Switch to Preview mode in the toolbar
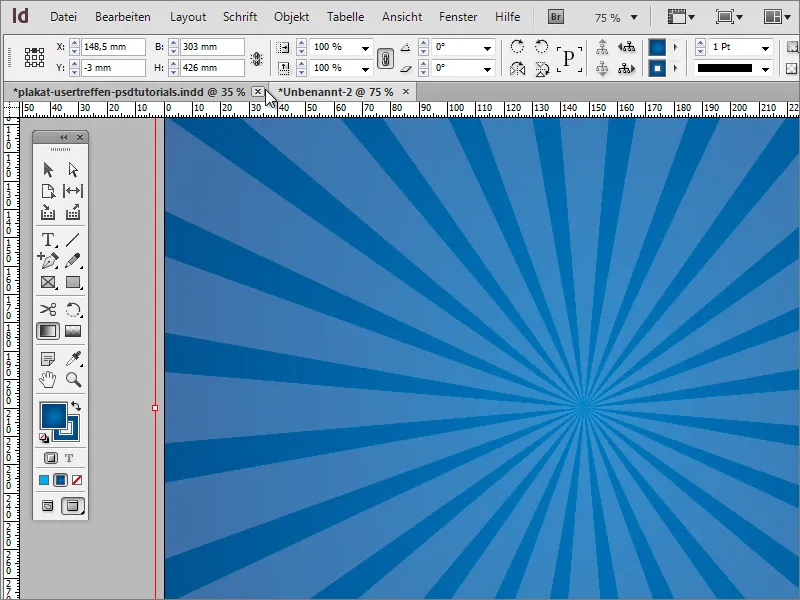Viewport: 800px width, 600px height. pyautogui.click(x=71, y=505)
